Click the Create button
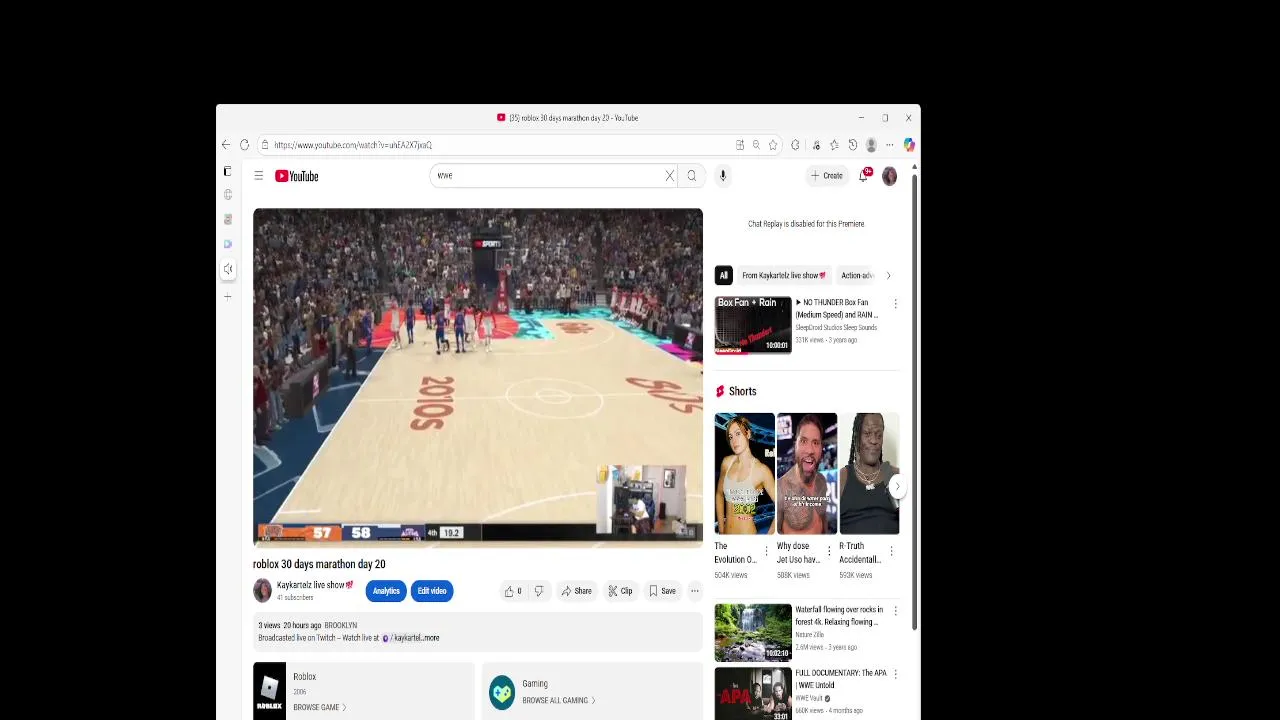The image size is (1280, 720). [x=827, y=176]
